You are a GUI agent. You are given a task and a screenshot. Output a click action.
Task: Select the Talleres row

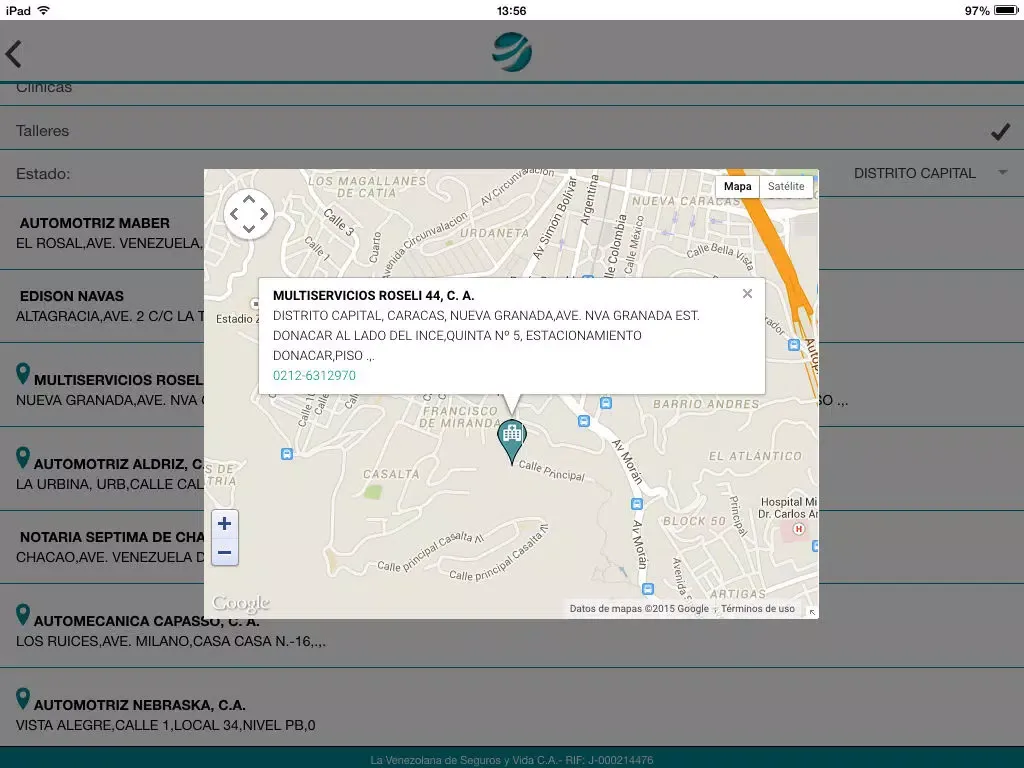[x=512, y=129]
